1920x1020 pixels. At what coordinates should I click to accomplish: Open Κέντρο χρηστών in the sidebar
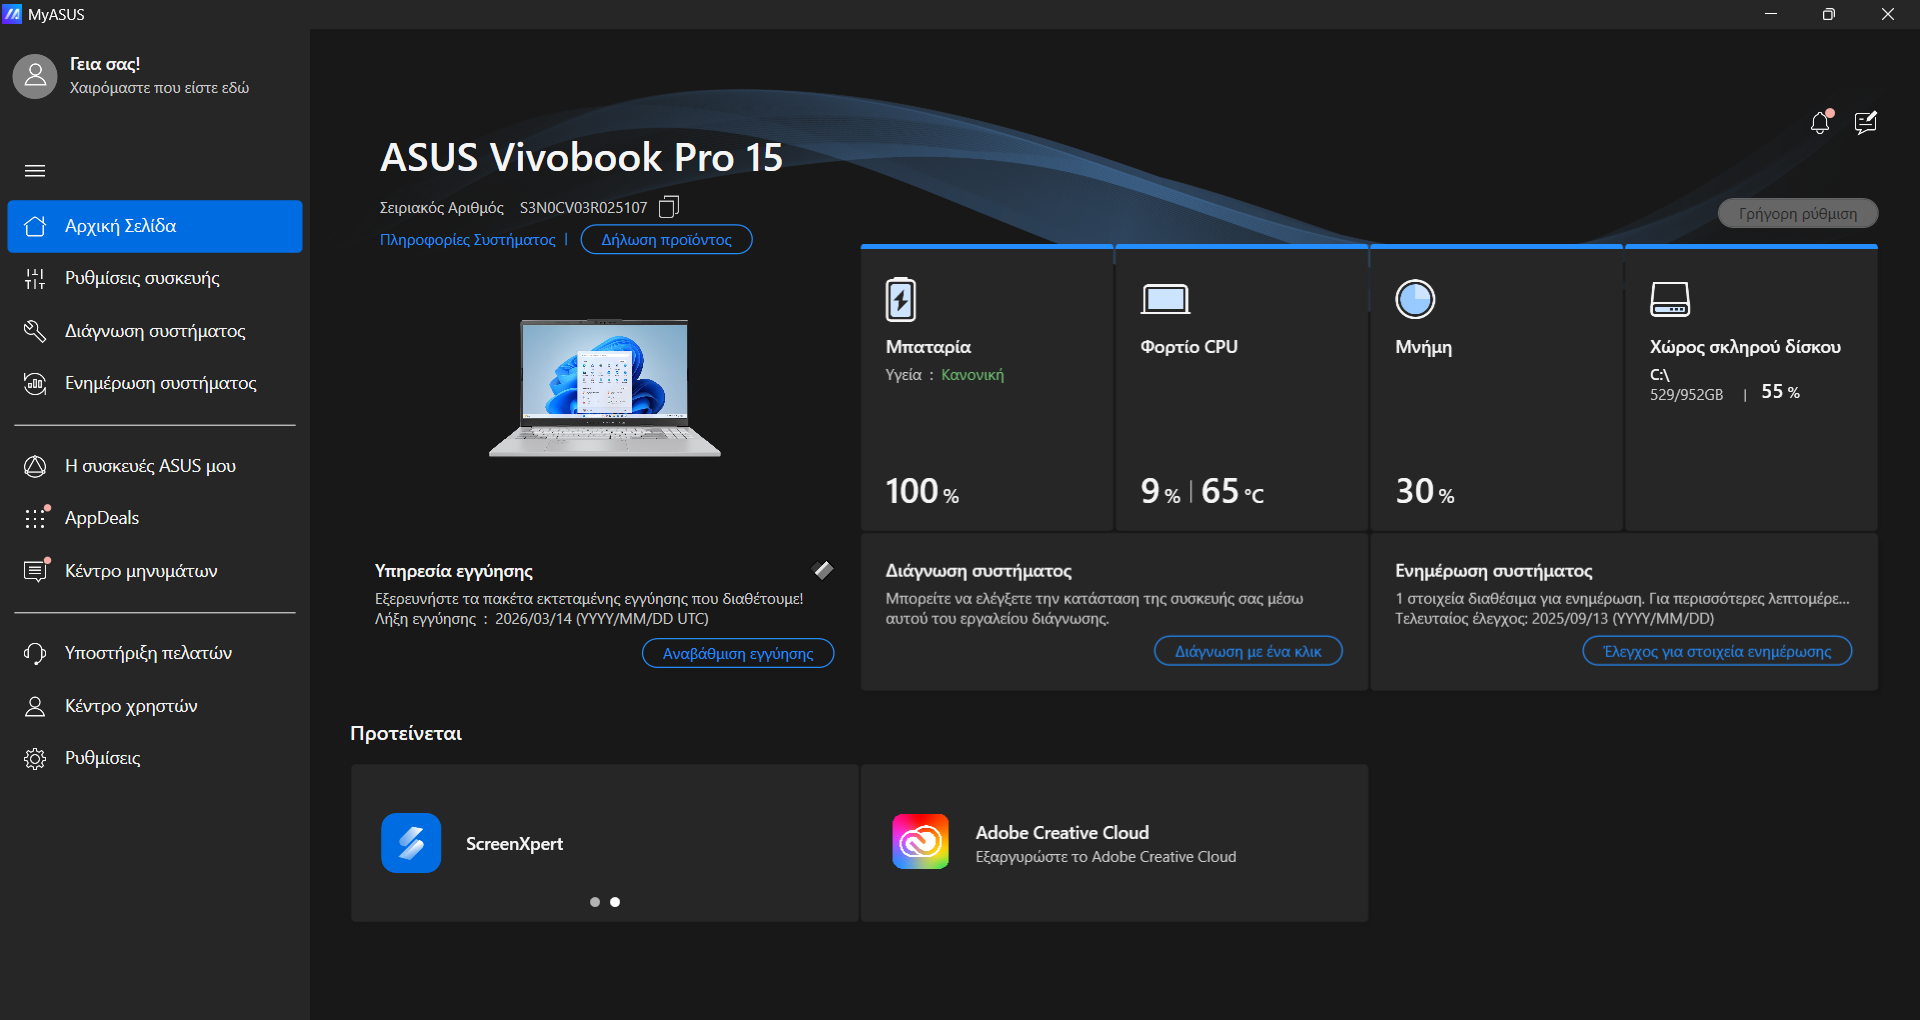[x=155, y=706]
